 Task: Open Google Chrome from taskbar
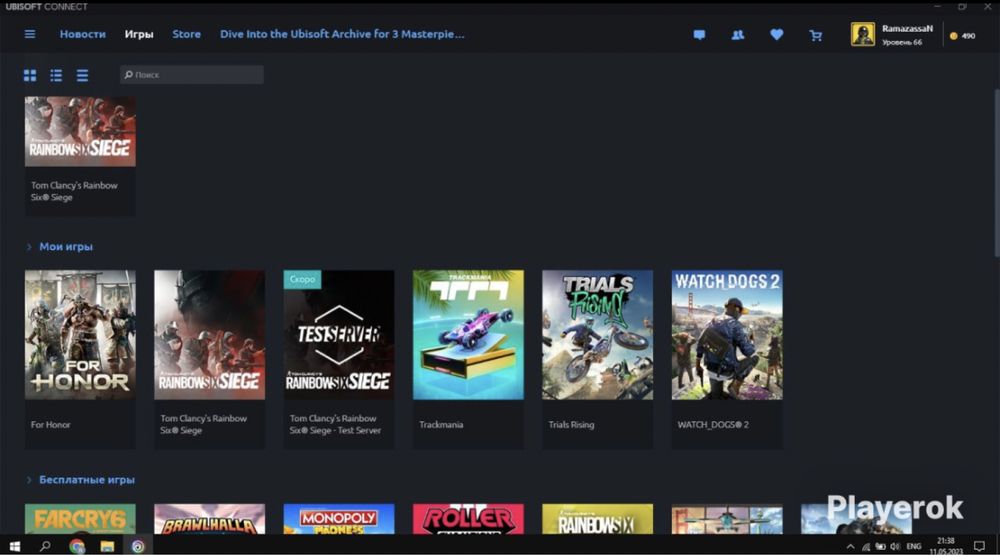point(77,546)
